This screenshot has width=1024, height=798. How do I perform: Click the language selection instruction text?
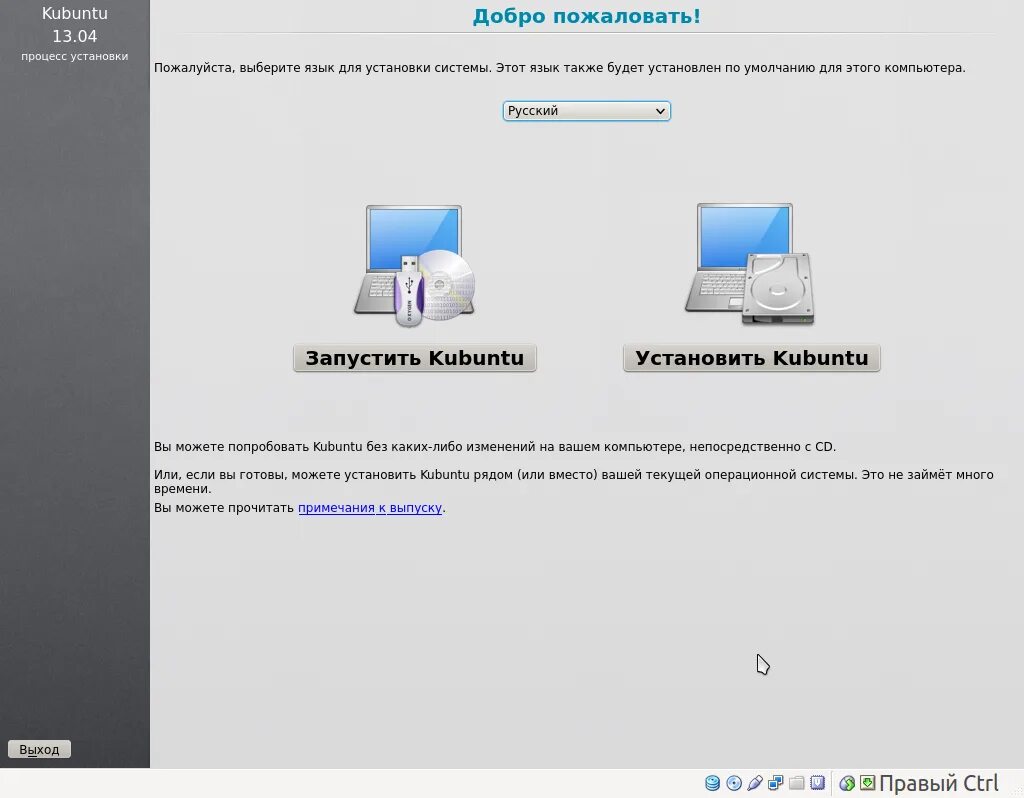560,68
